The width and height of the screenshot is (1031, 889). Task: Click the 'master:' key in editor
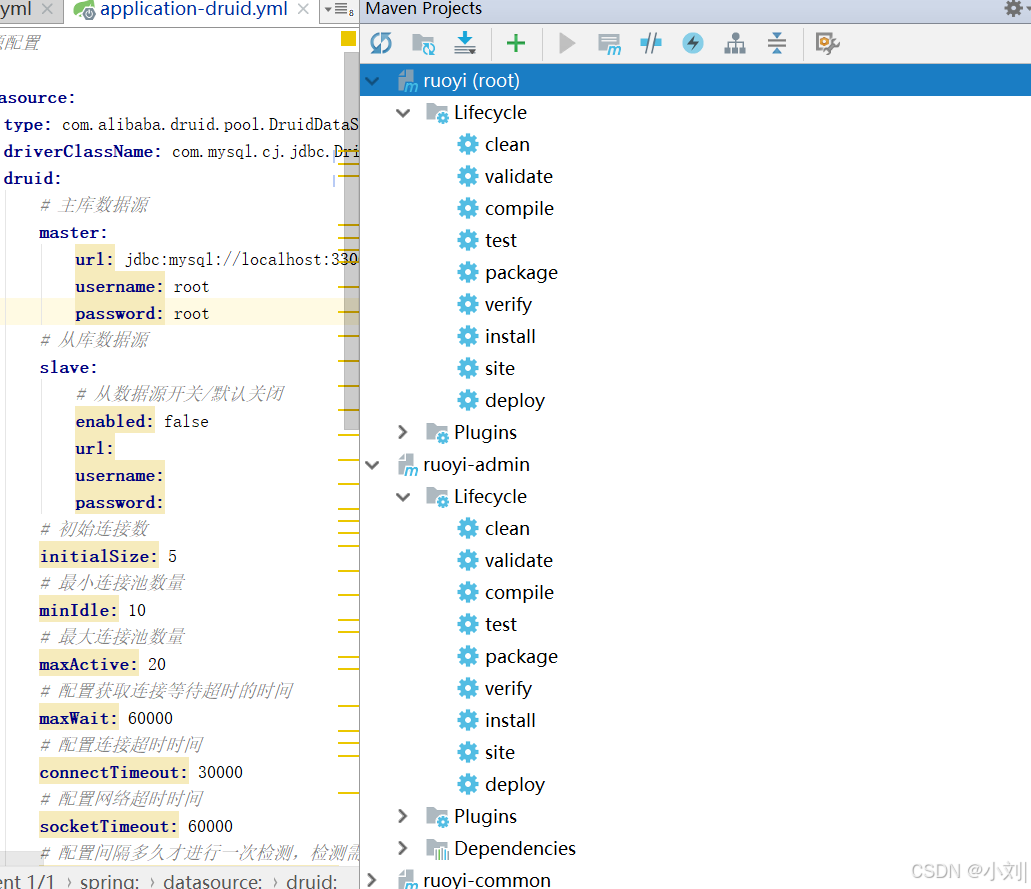point(73,233)
